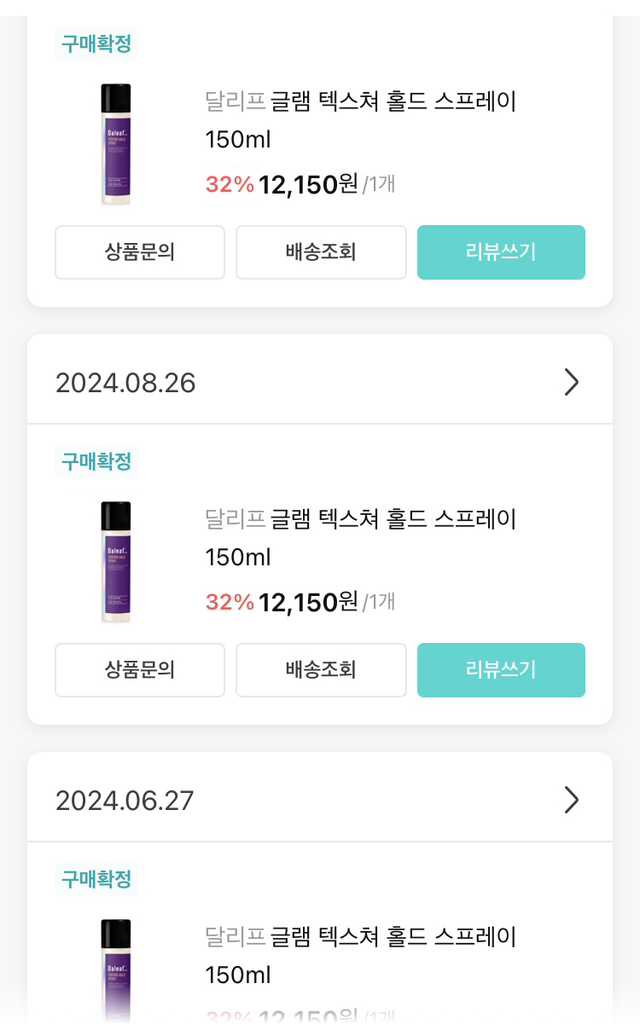640x1024 pixels.
Task: Tap 구매확정 on the 2024.06.27 order
Action: click(x=96, y=880)
